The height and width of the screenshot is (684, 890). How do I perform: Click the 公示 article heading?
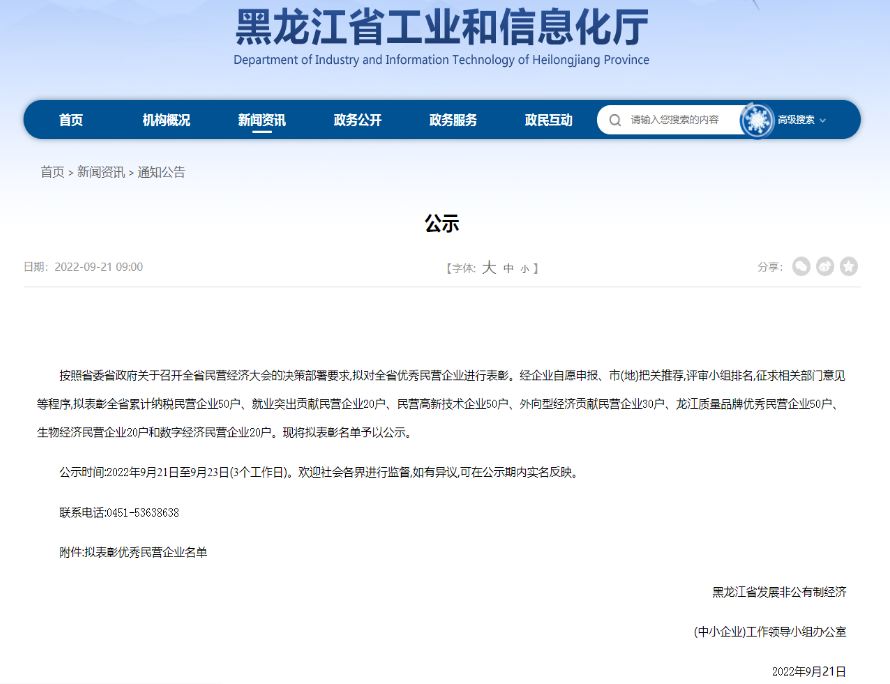442,224
